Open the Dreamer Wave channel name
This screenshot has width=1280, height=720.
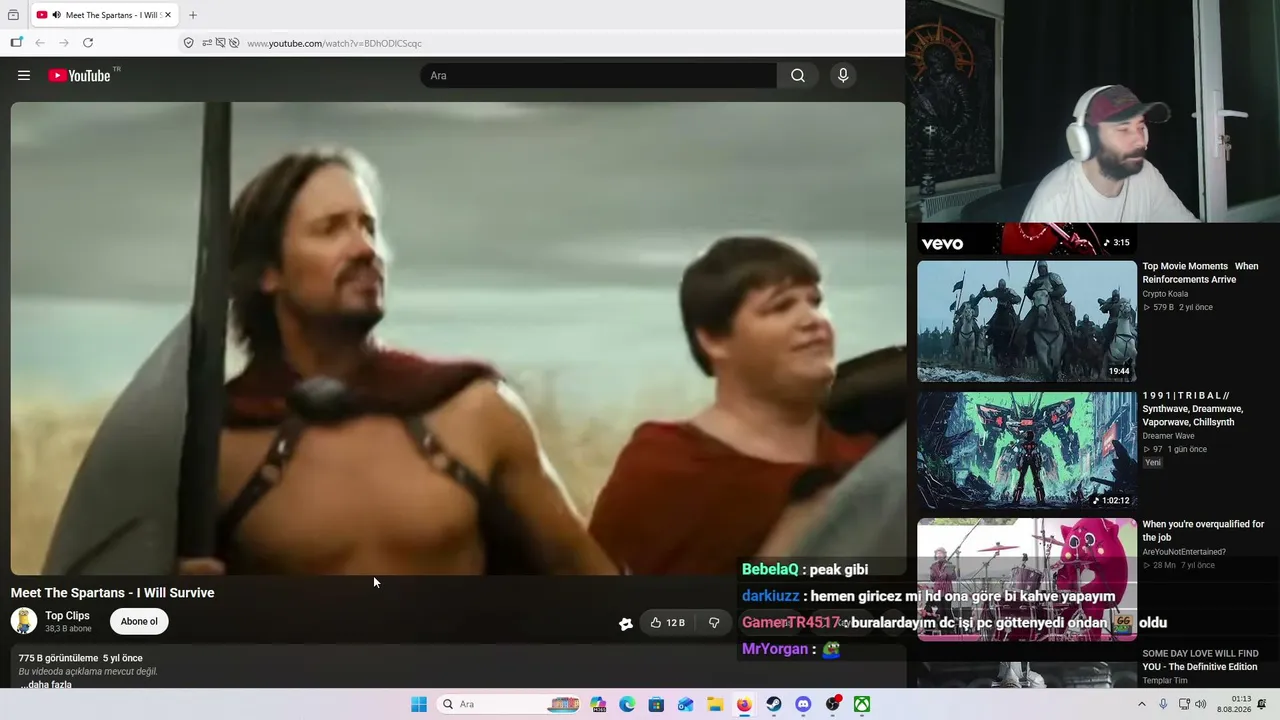pos(1168,436)
